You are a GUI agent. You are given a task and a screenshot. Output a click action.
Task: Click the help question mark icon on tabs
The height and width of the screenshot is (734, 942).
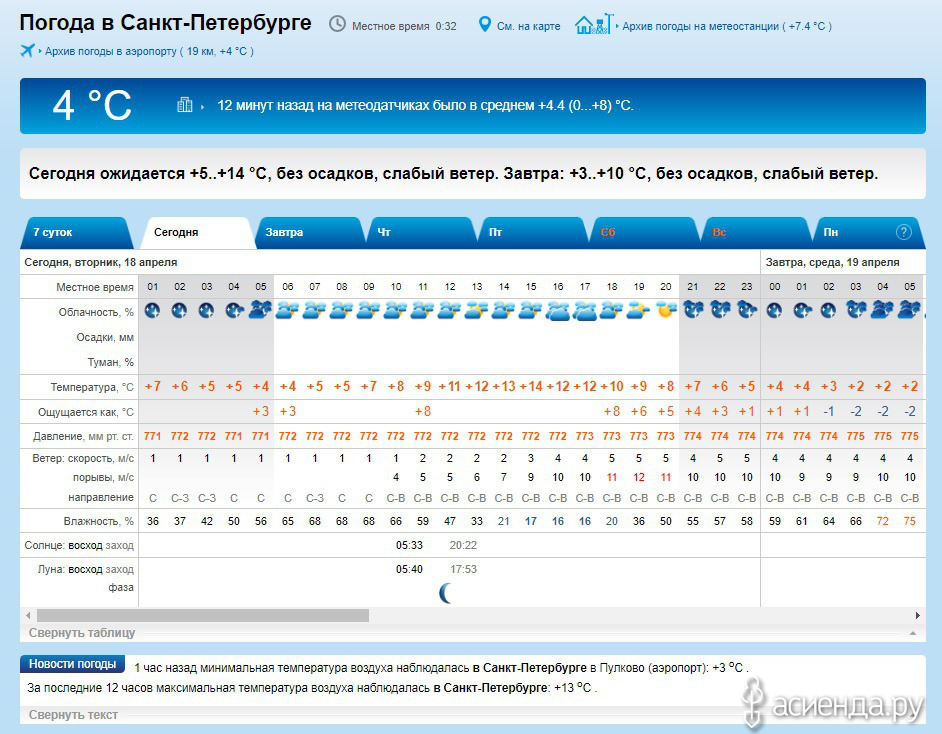[904, 232]
